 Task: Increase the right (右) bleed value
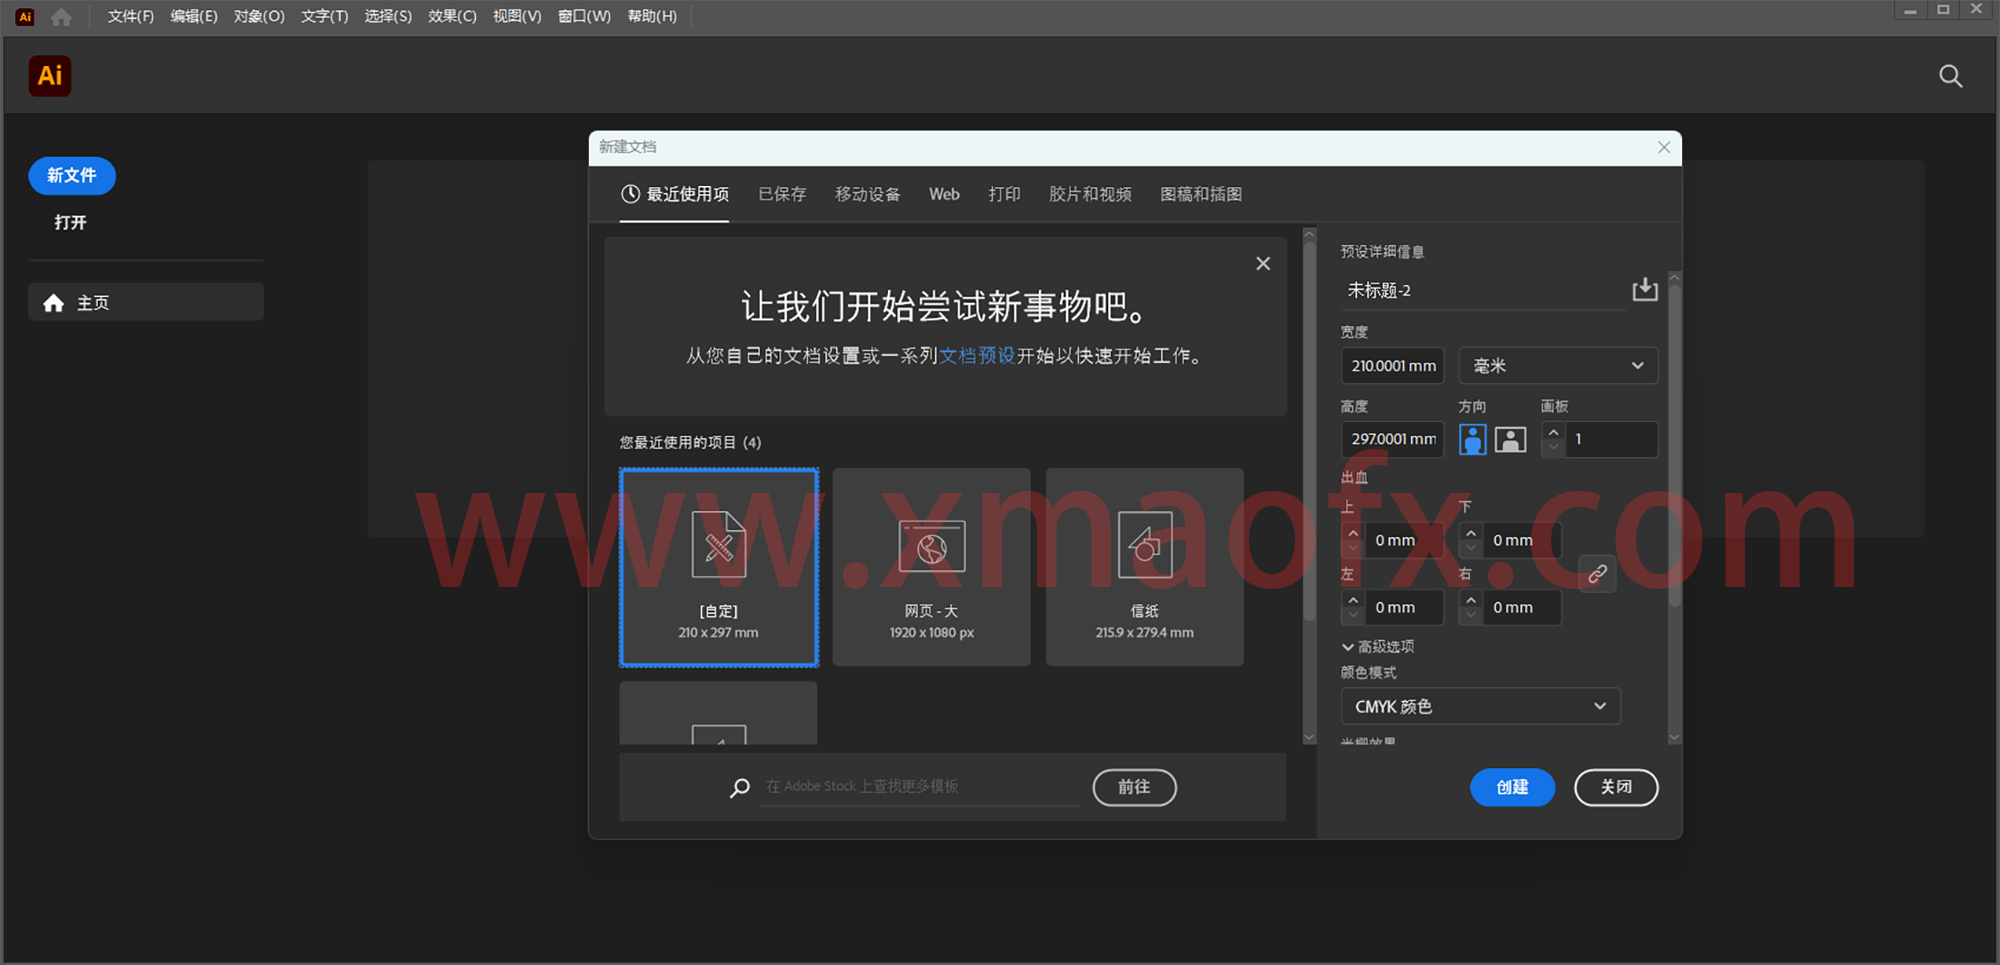pyautogui.click(x=1471, y=600)
